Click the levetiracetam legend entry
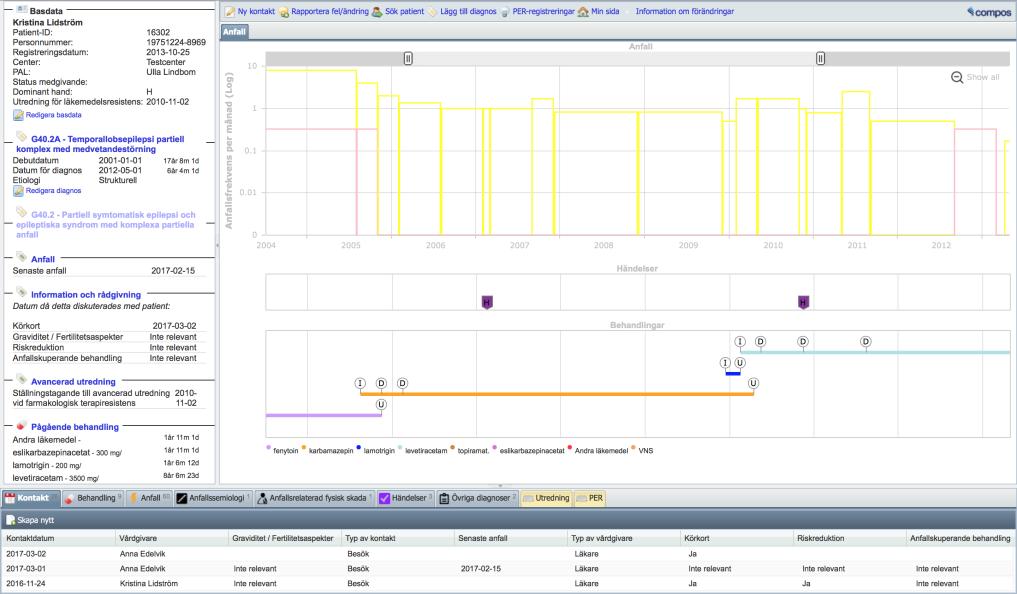1017x594 pixels. pyautogui.click(x=423, y=450)
